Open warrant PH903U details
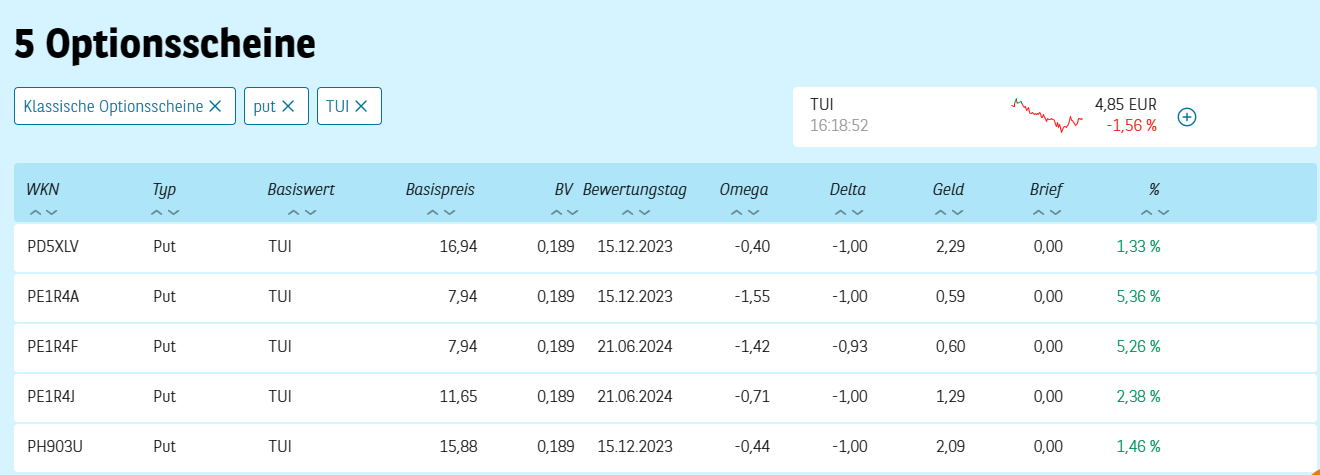Viewport: 1320px width, 475px height. tap(54, 446)
